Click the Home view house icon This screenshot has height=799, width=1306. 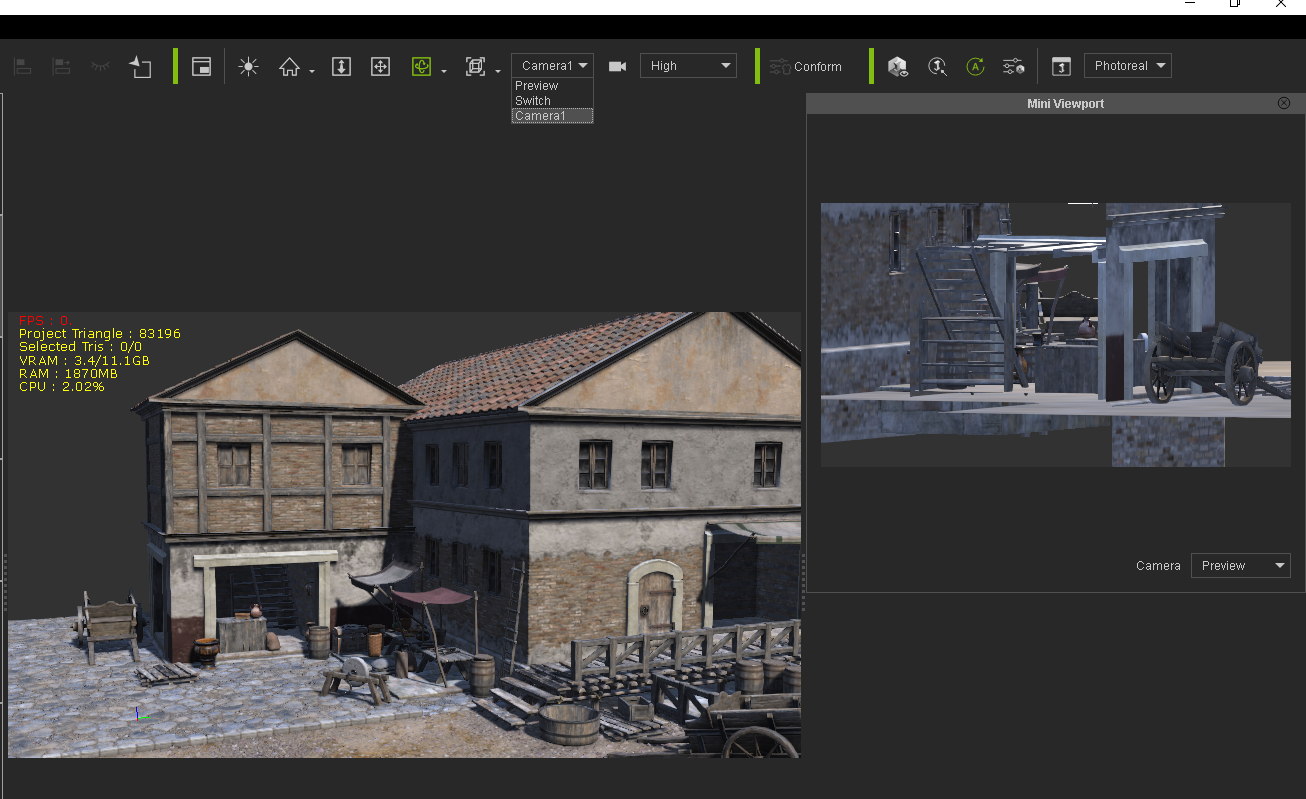pyautogui.click(x=289, y=67)
